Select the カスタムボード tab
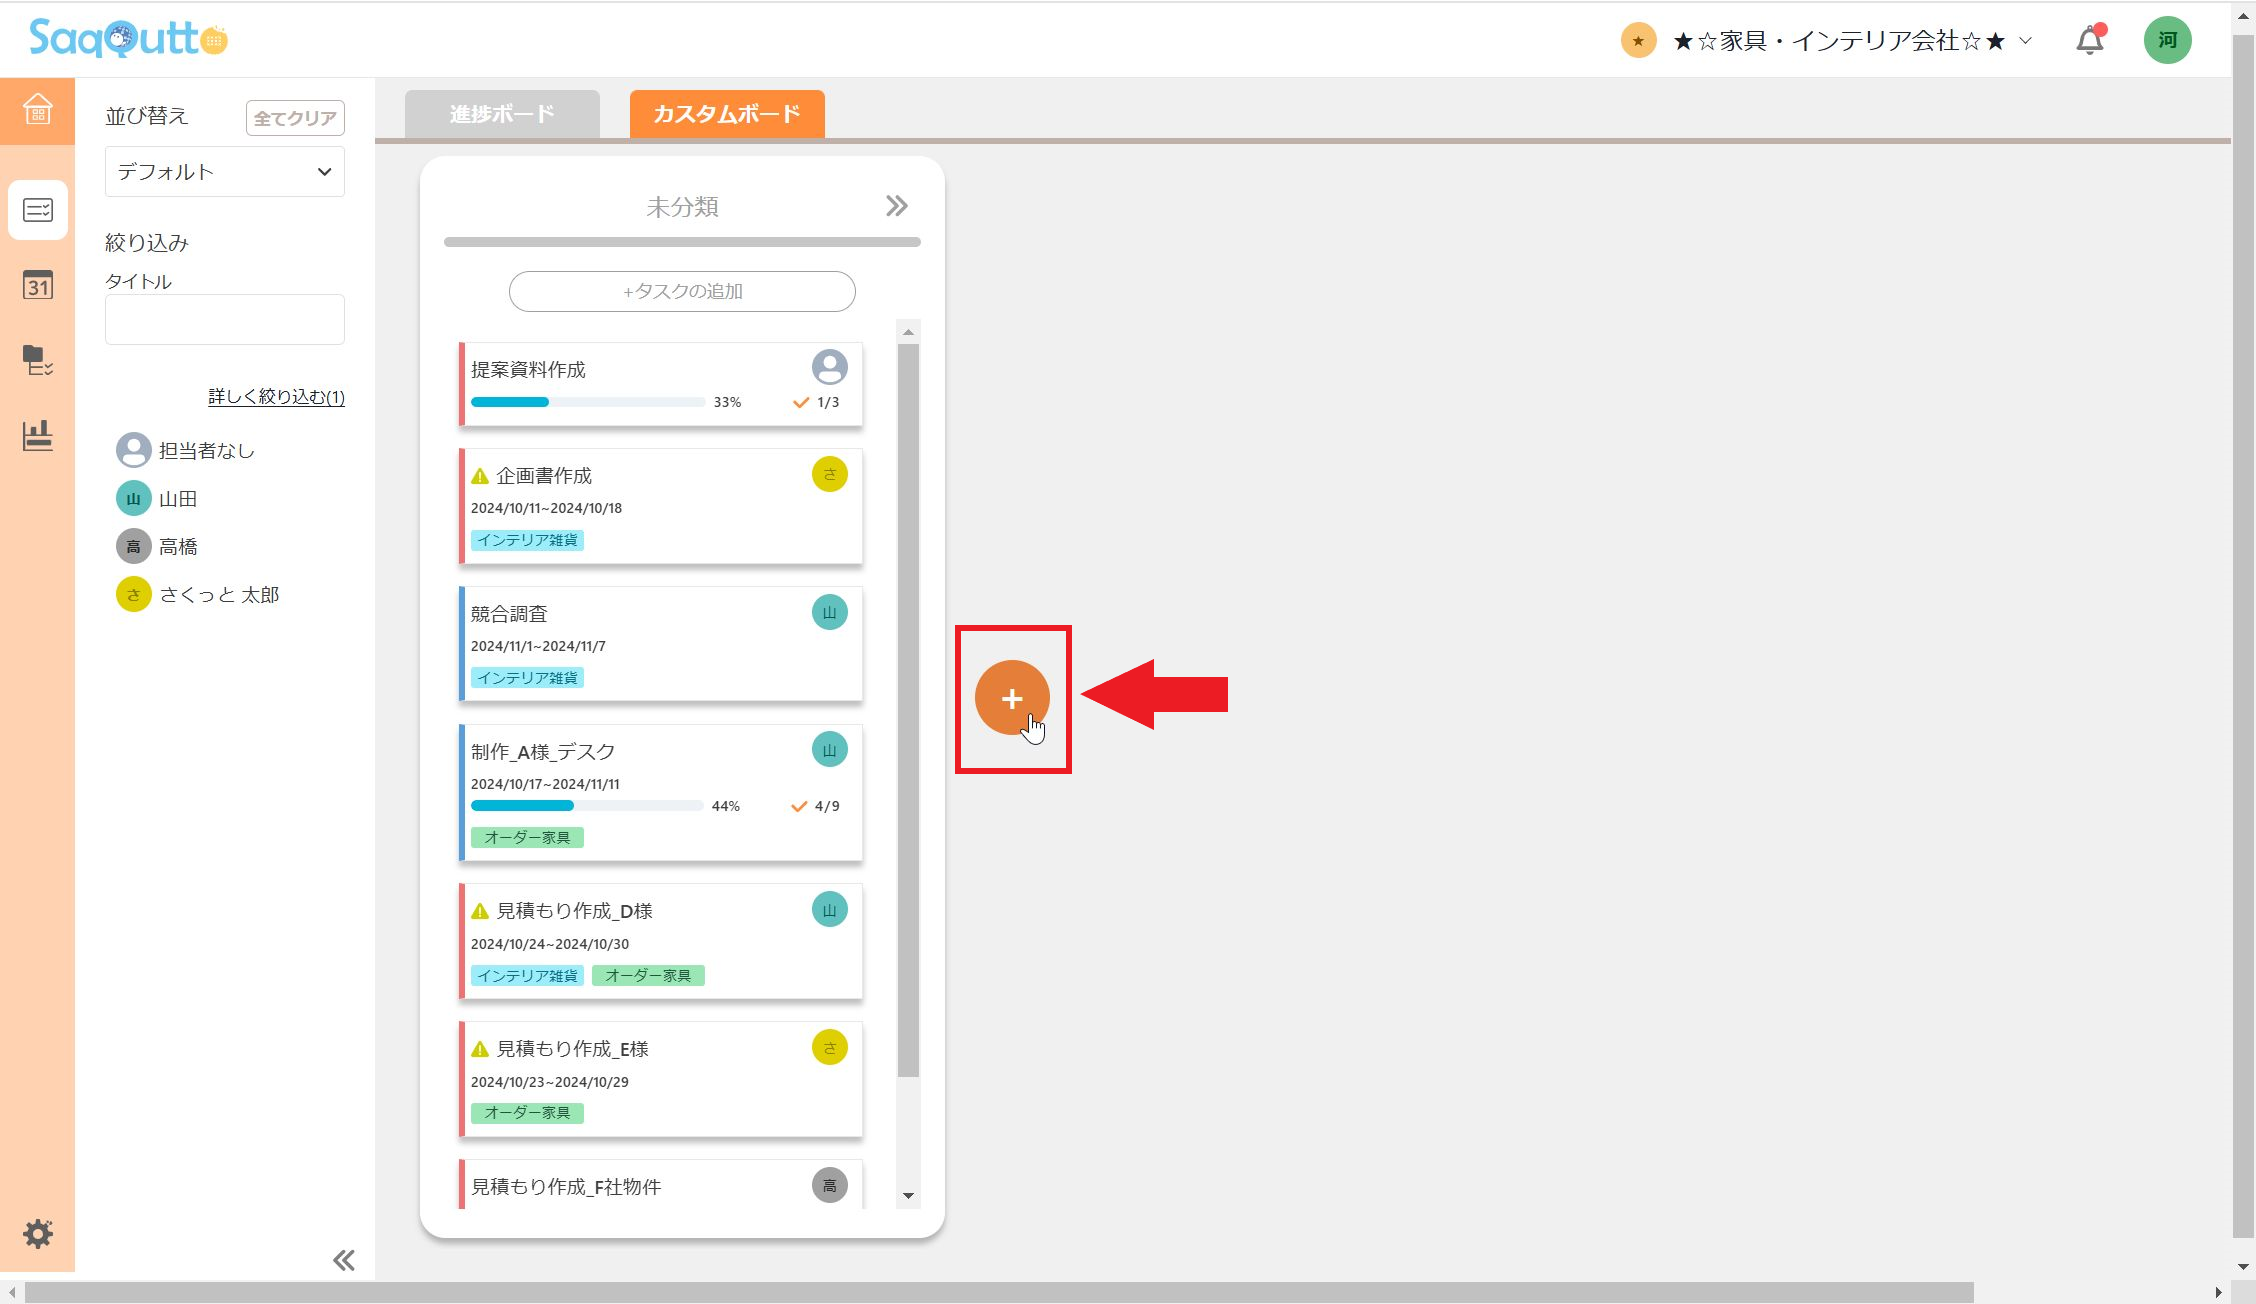 727,114
